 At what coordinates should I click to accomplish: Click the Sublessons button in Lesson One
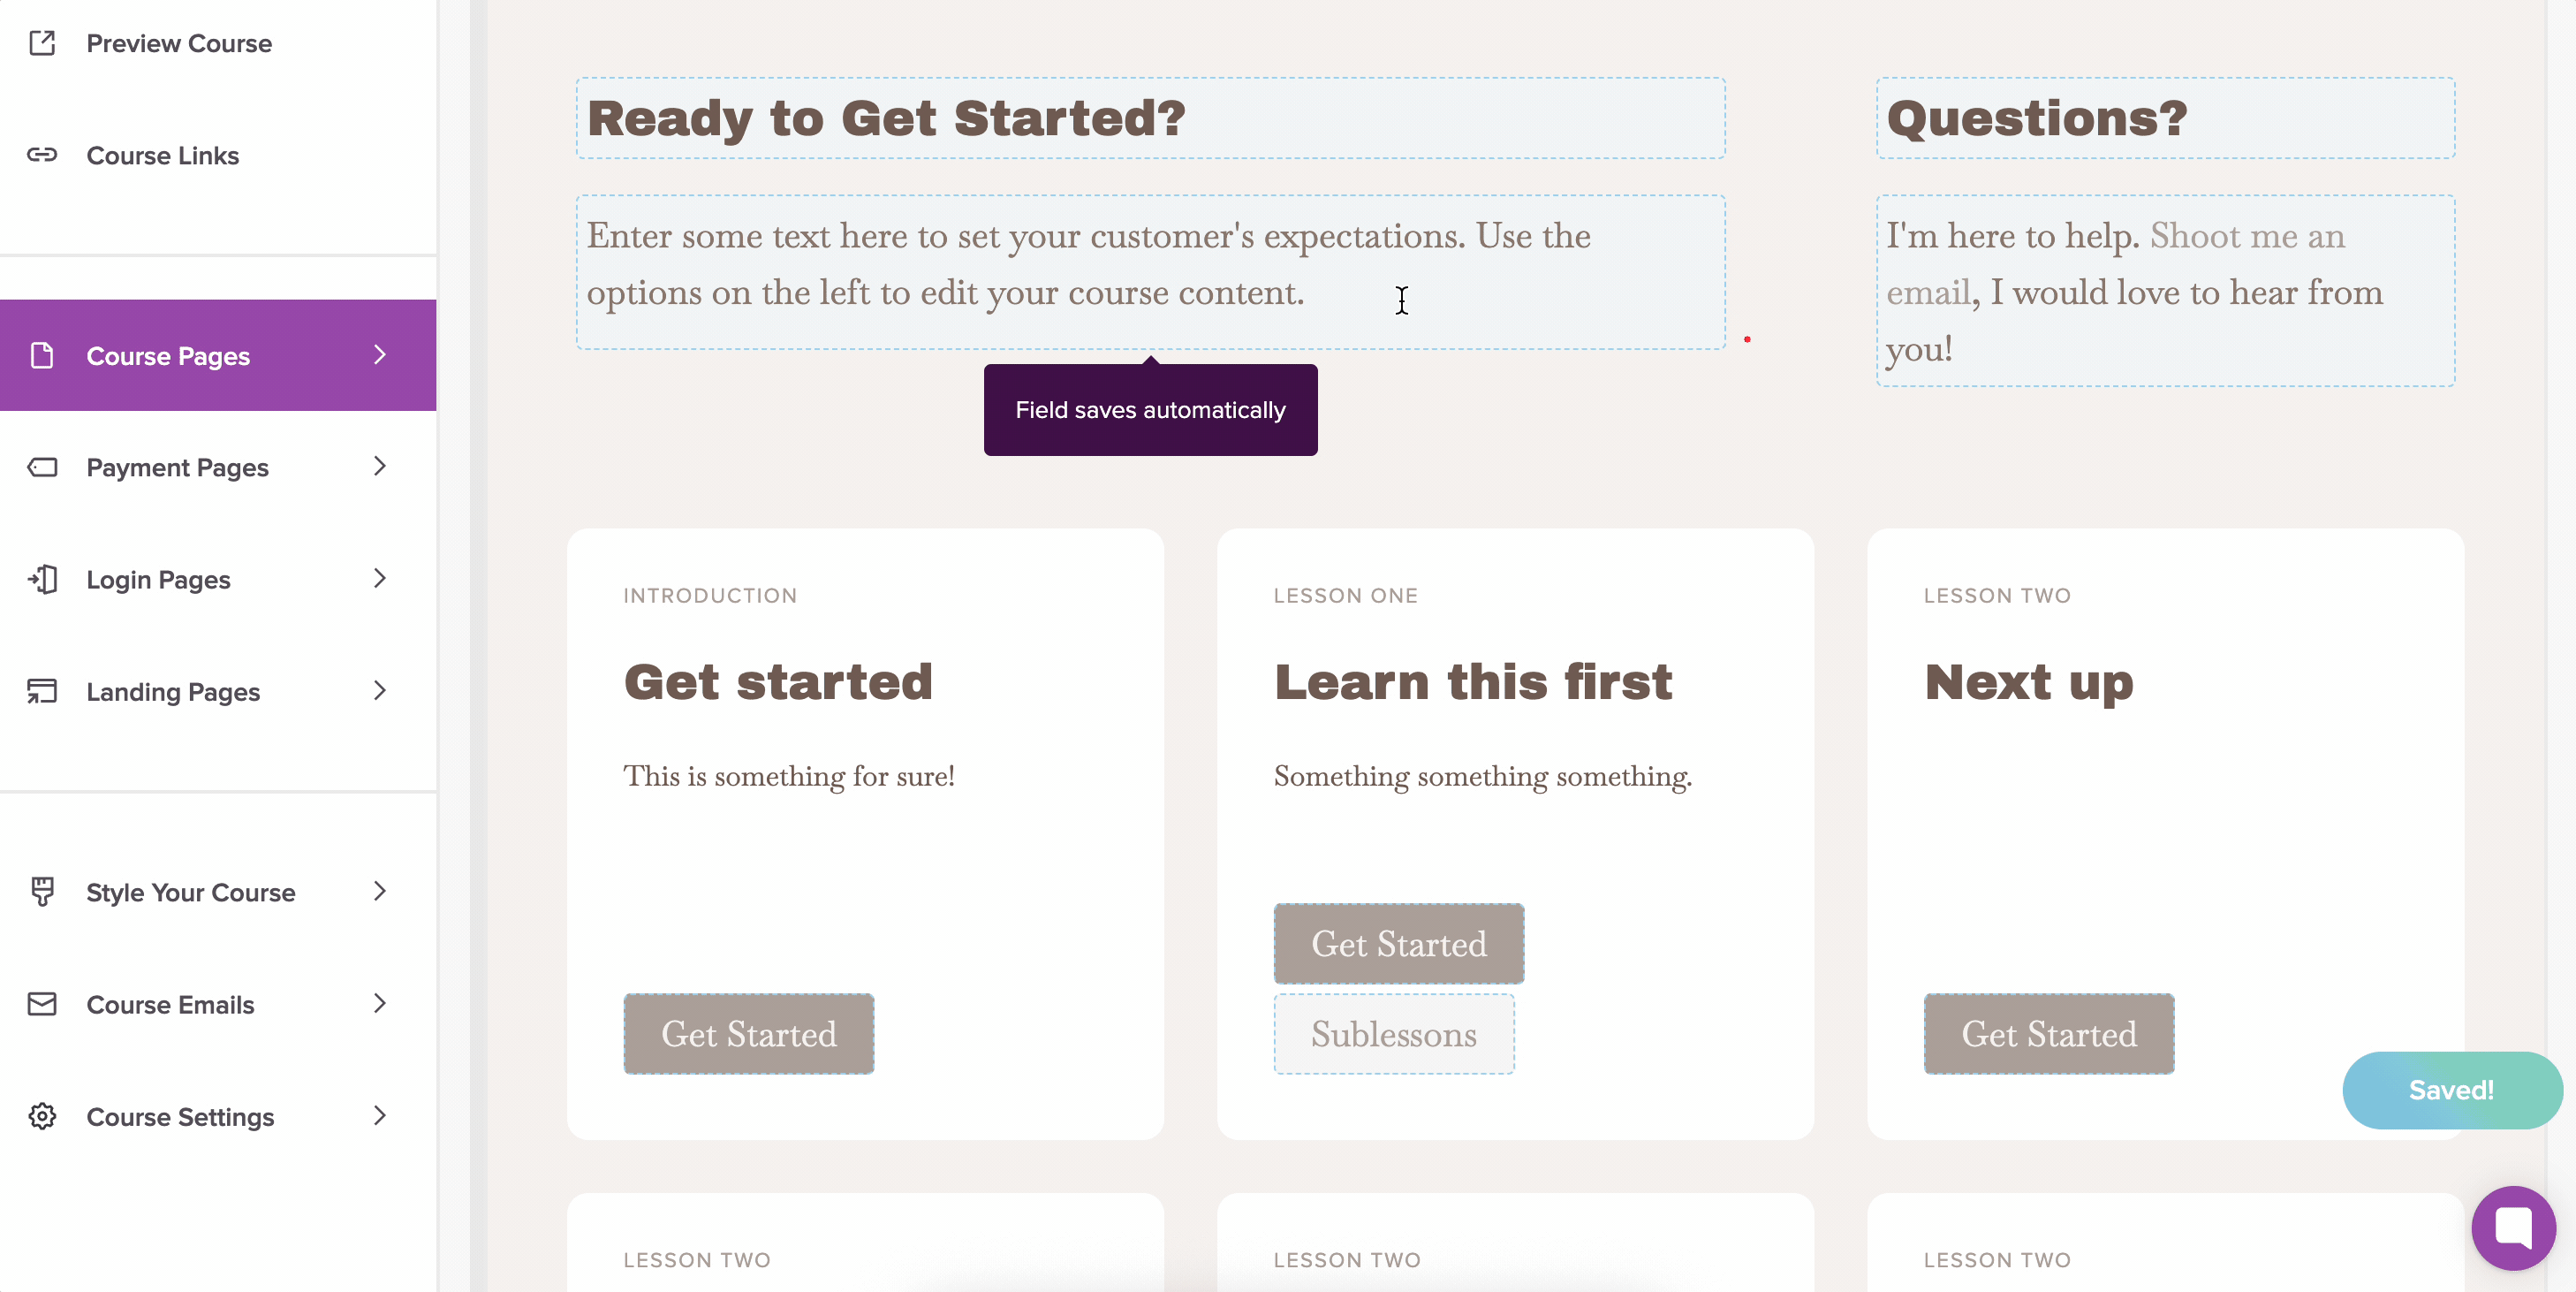click(x=1393, y=1034)
